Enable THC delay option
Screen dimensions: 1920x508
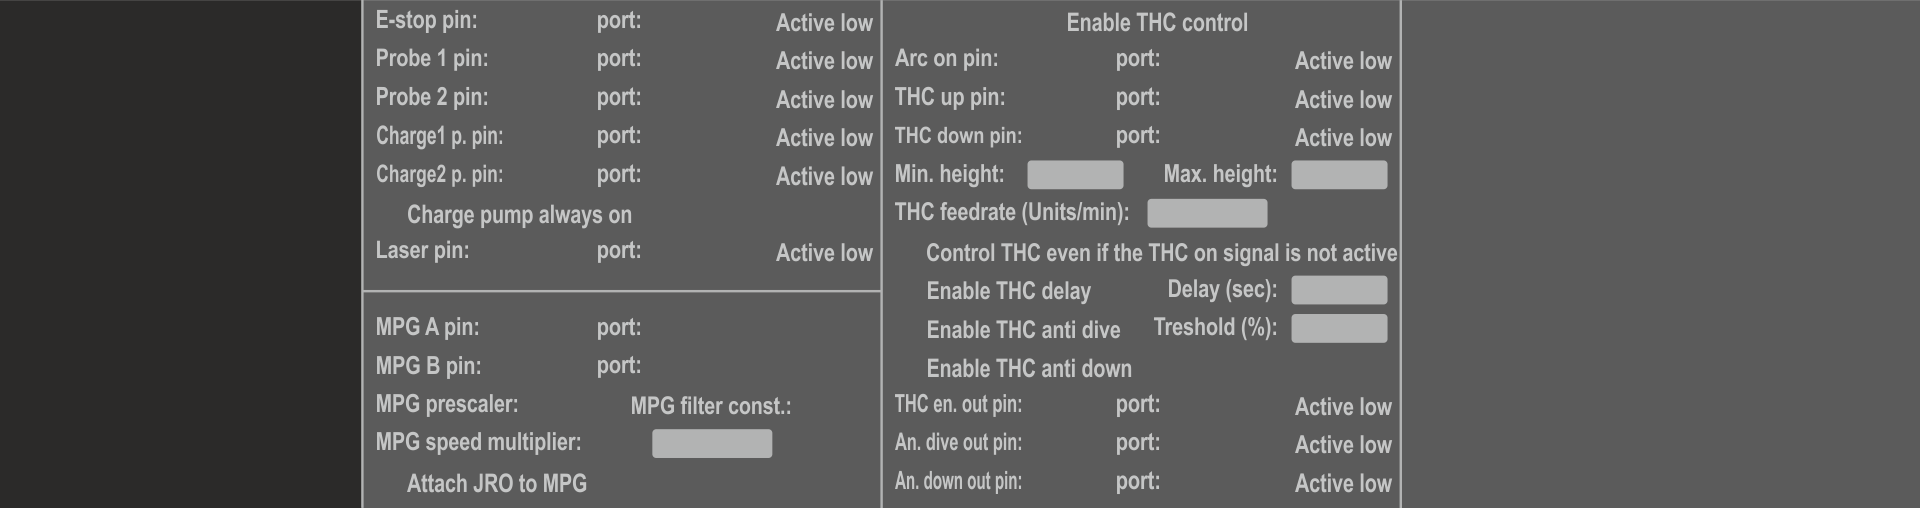[x=1008, y=291]
